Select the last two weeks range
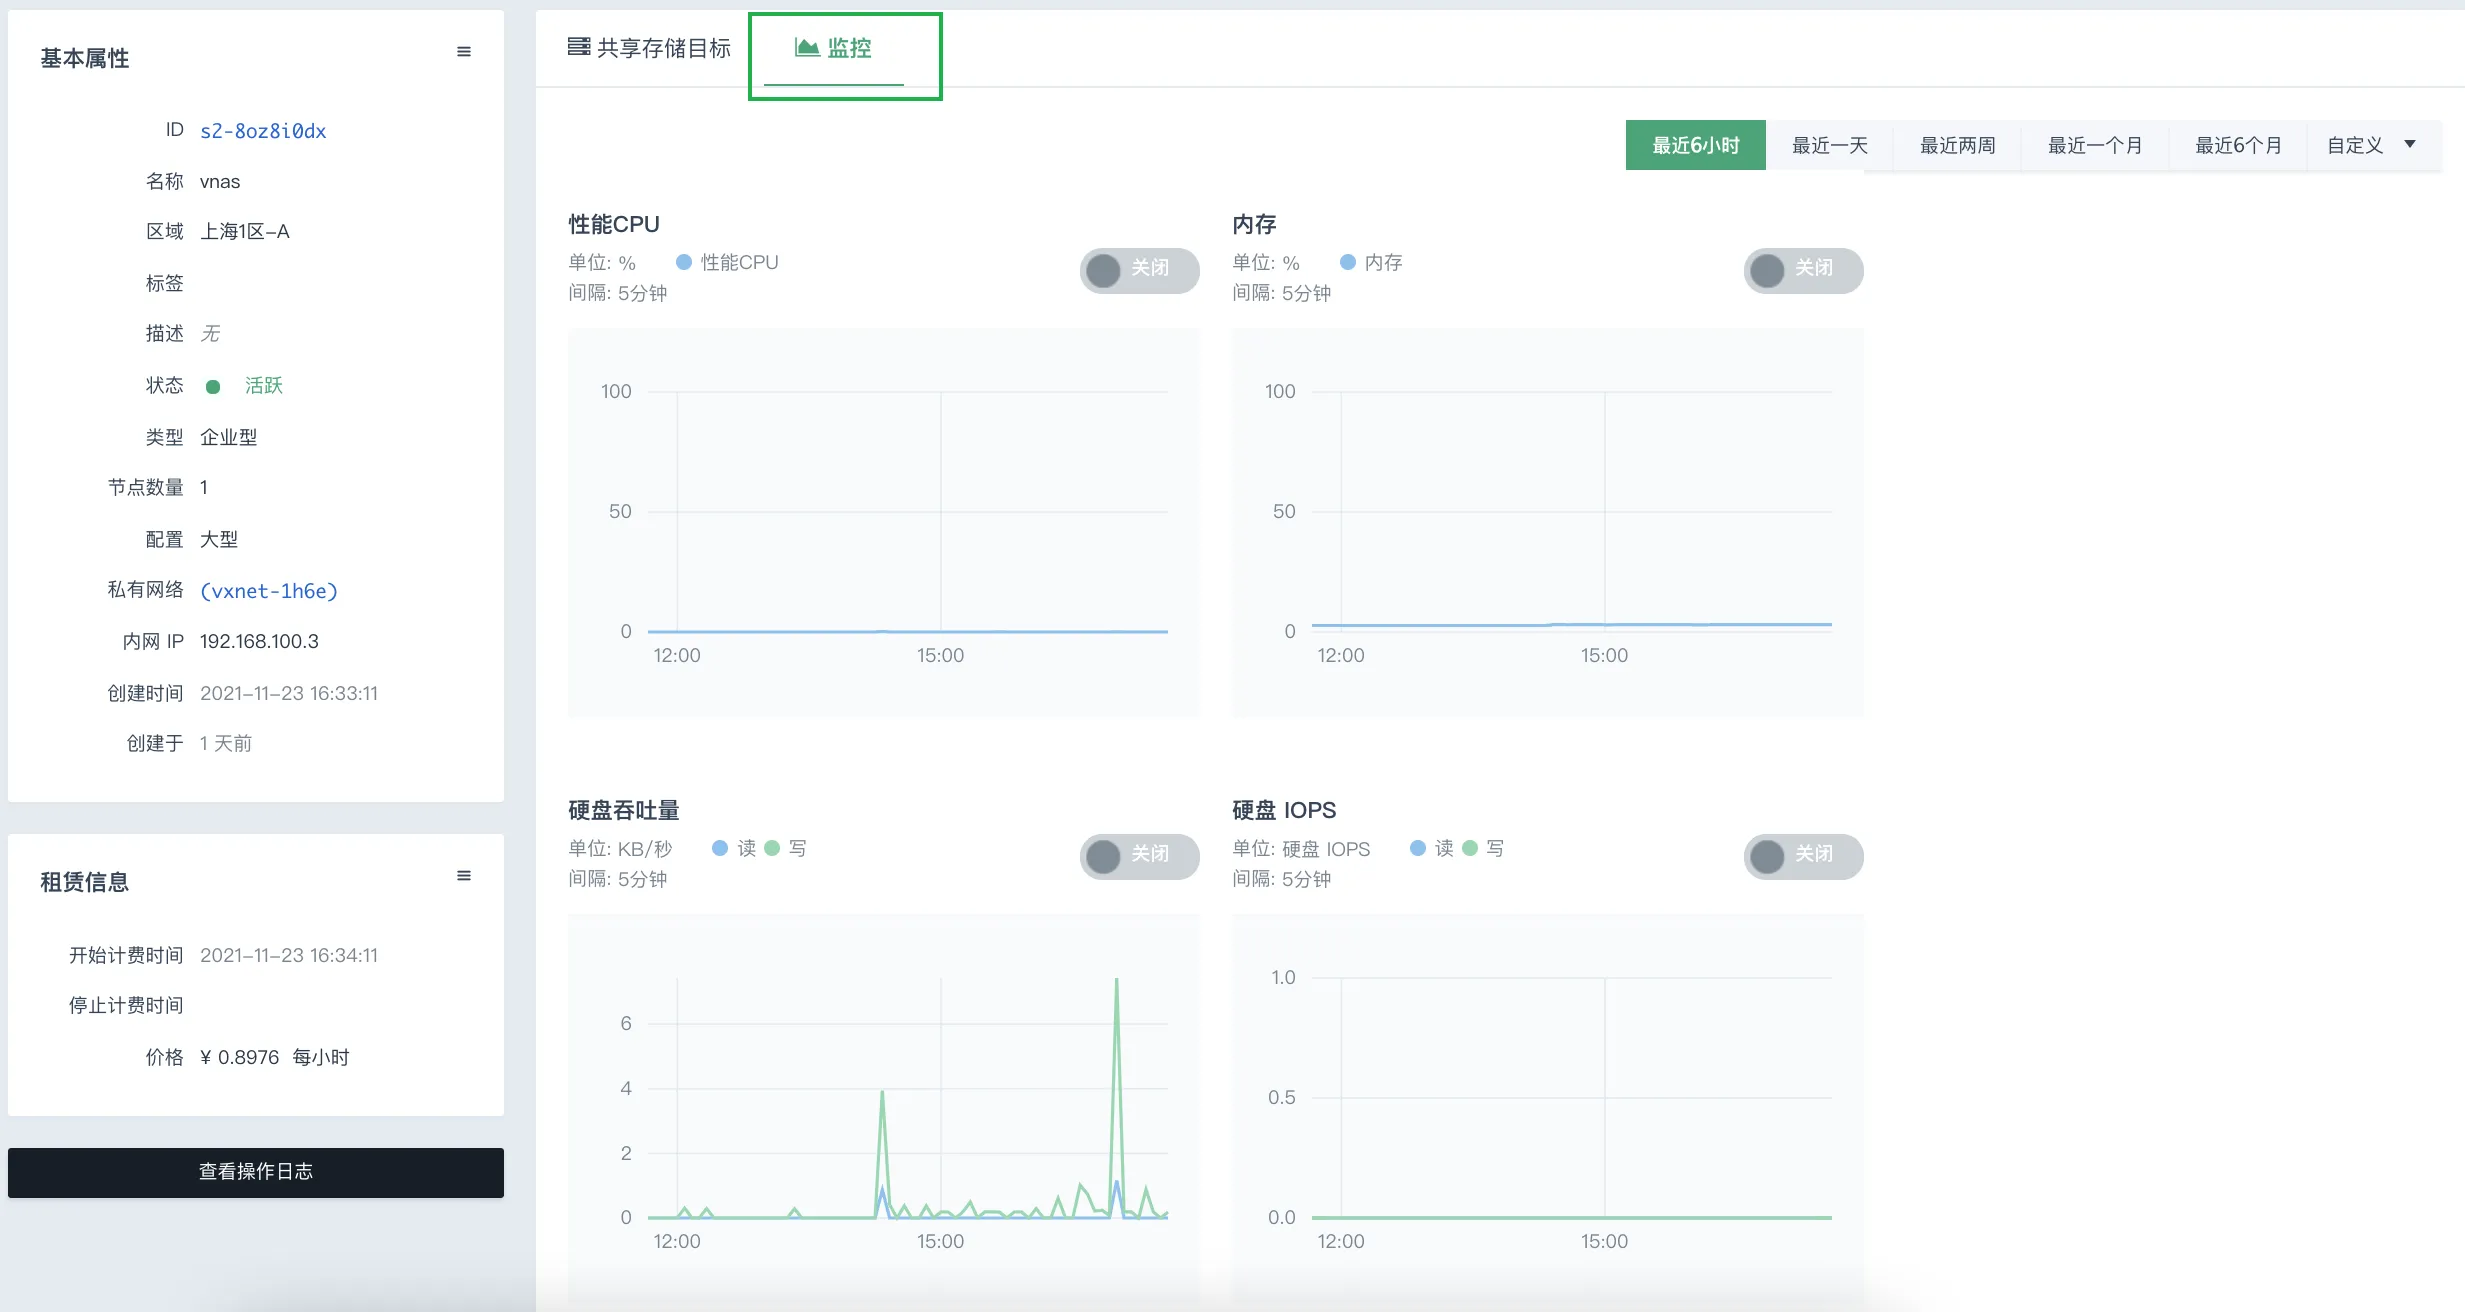2465x1312 pixels. (x=1957, y=145)
